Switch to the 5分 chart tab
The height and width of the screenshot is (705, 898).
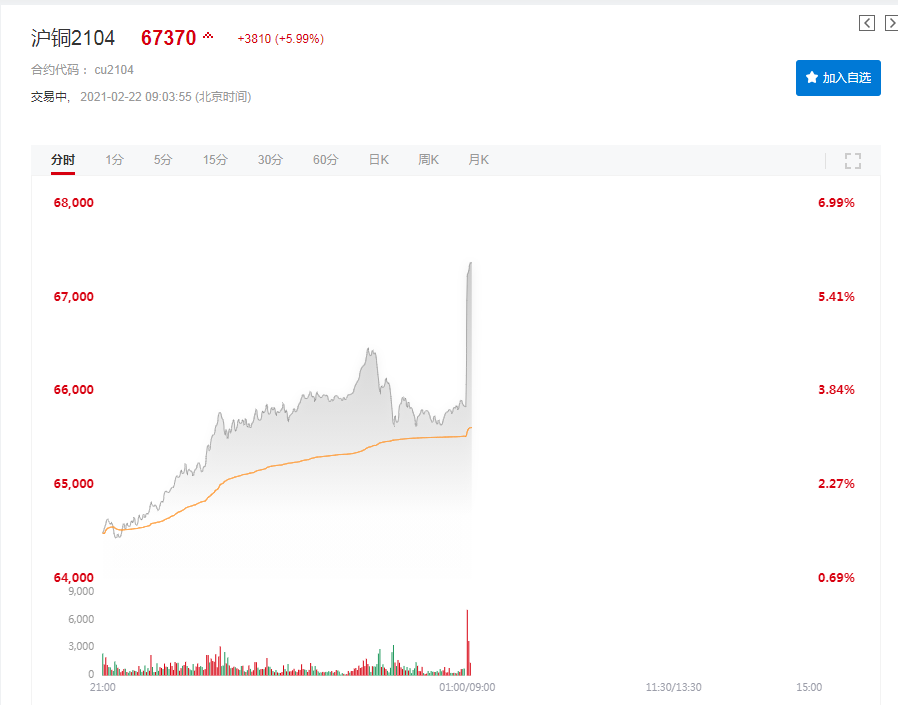[163, 160]
